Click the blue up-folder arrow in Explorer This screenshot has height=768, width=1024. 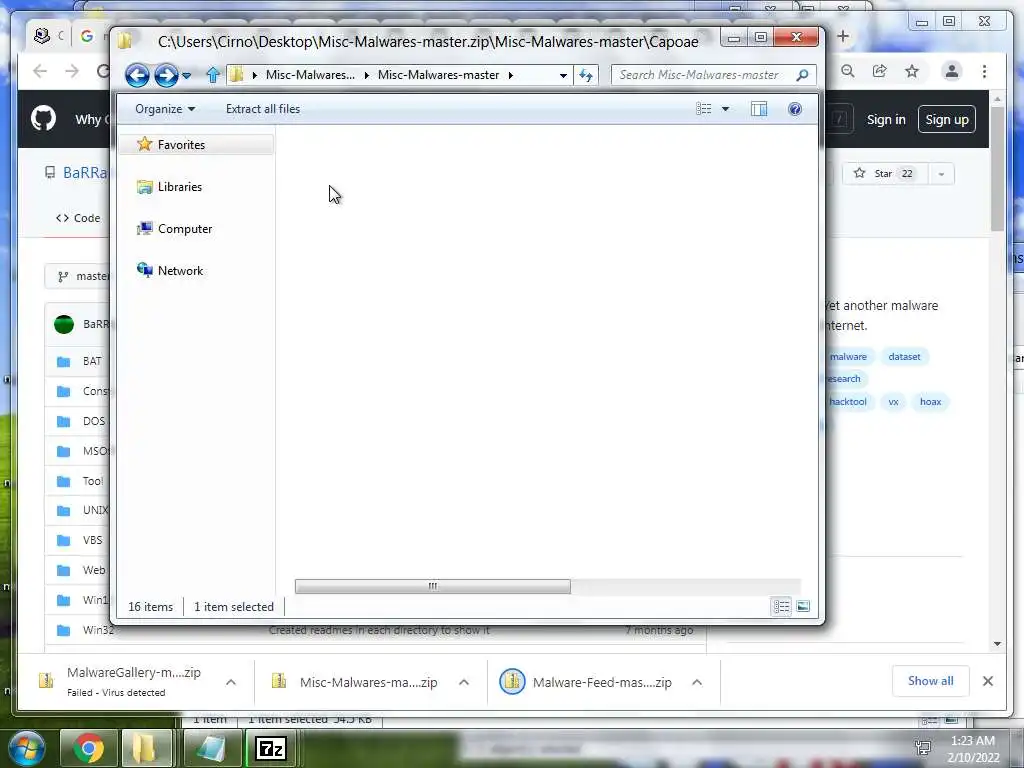click(x=213, y=75)
